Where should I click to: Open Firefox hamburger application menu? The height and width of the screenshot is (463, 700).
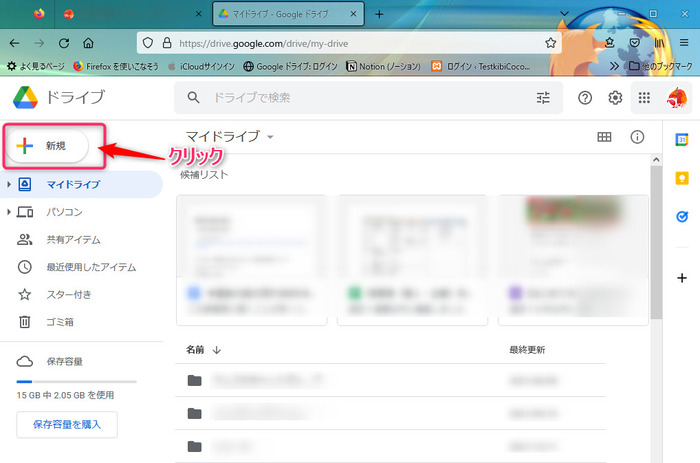point(684,43)
